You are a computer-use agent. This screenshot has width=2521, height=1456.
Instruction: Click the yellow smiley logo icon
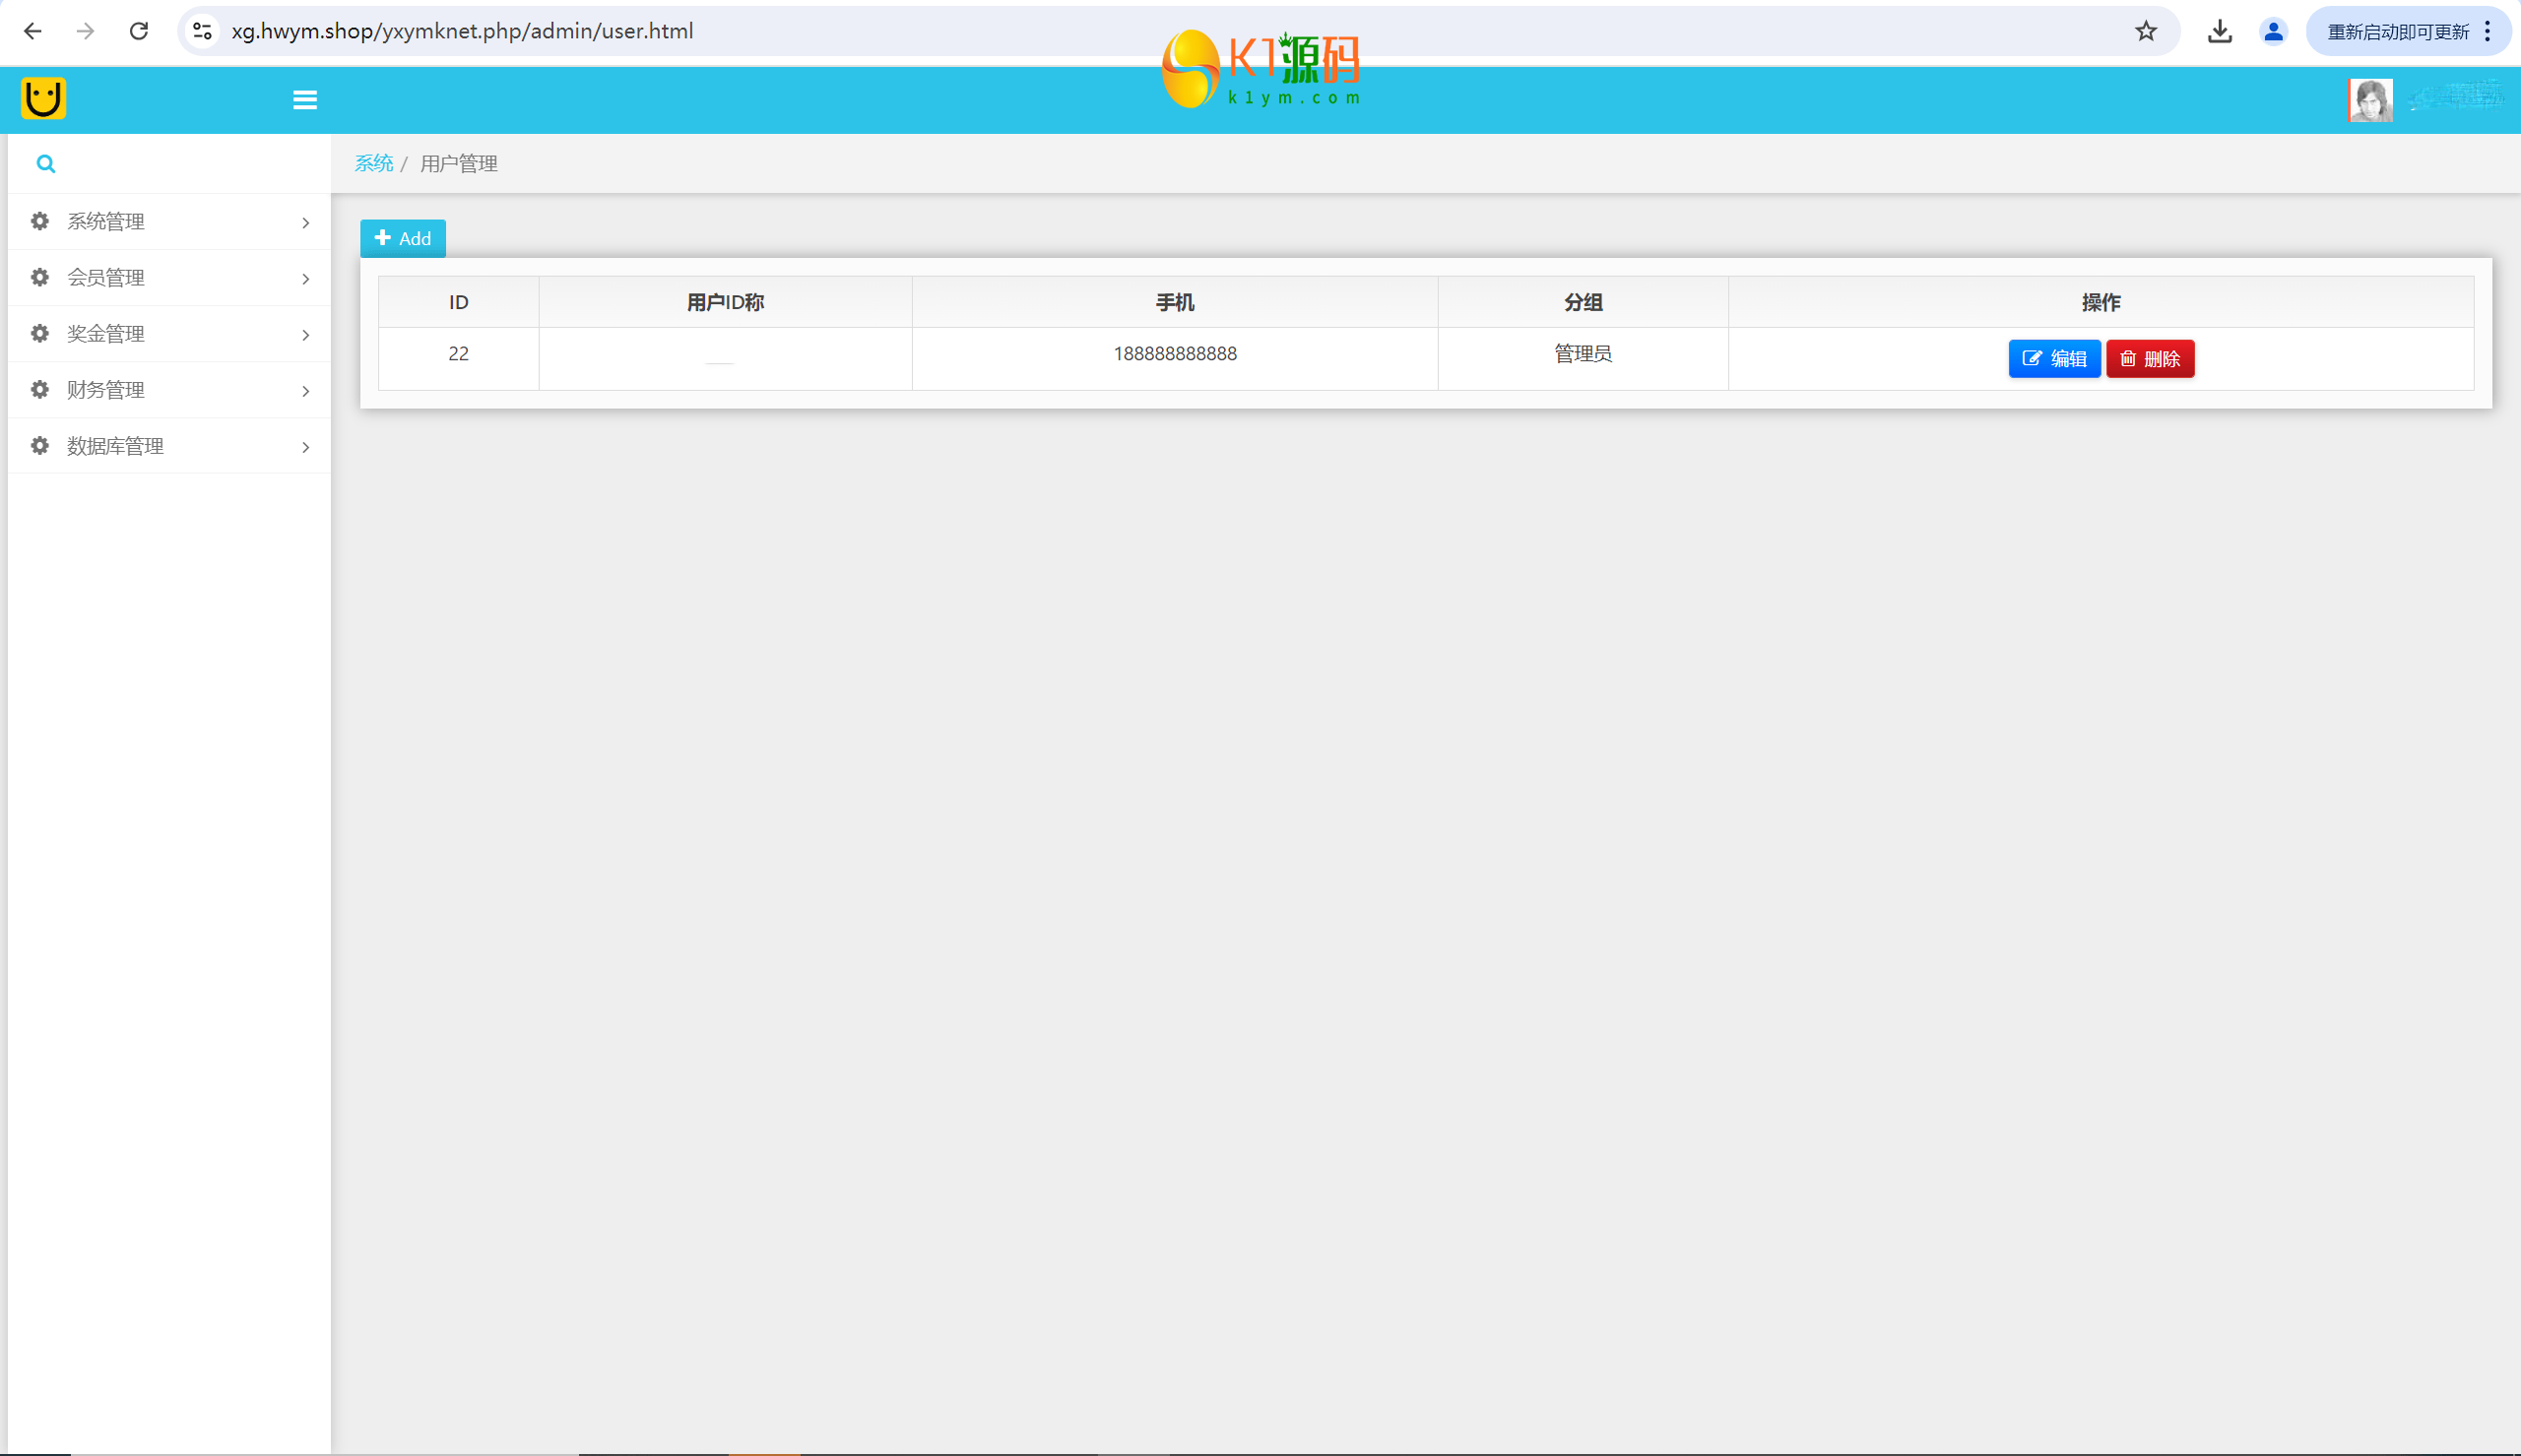click(x=43, y=99)
